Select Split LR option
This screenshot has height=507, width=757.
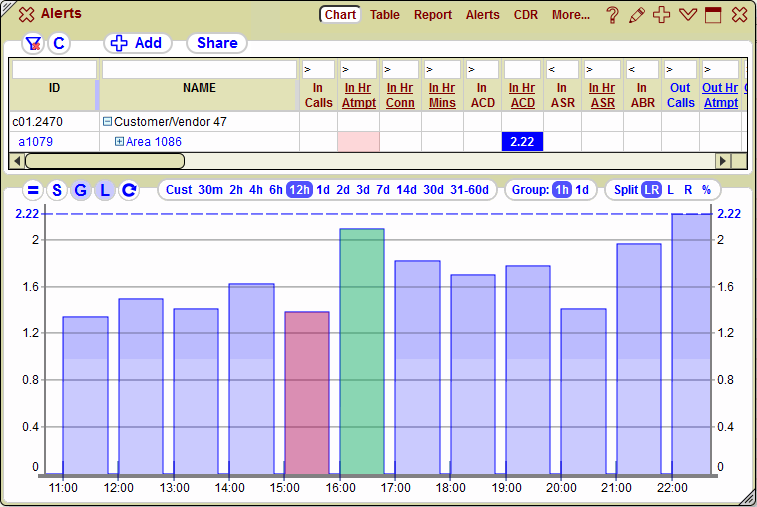click(651, 190)
